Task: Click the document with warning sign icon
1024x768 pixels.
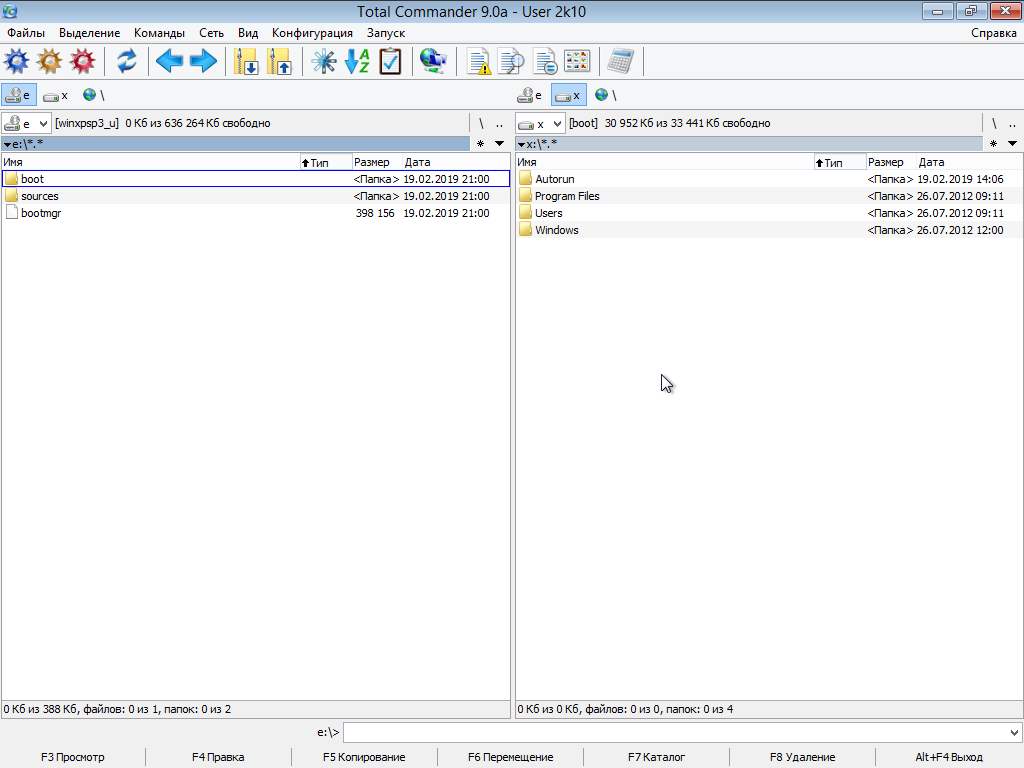Action: 479,61
